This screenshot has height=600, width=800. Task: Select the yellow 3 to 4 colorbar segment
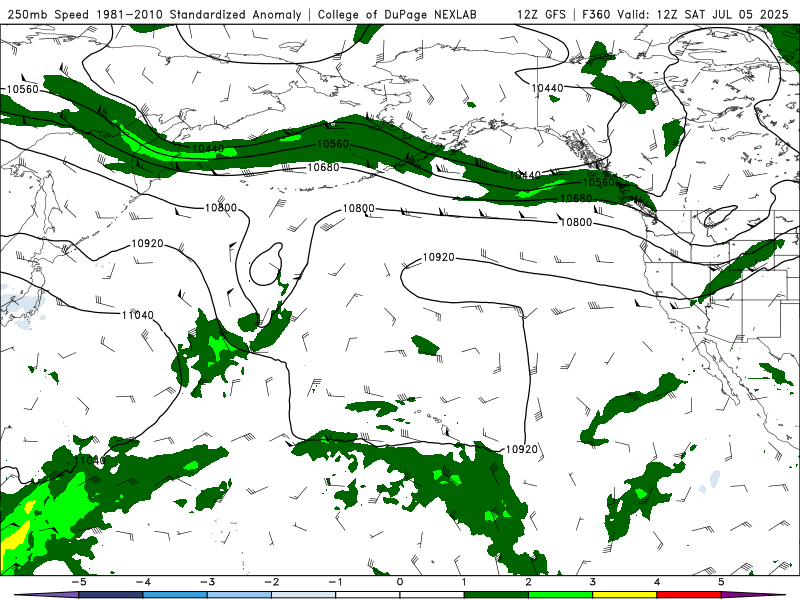624,595
